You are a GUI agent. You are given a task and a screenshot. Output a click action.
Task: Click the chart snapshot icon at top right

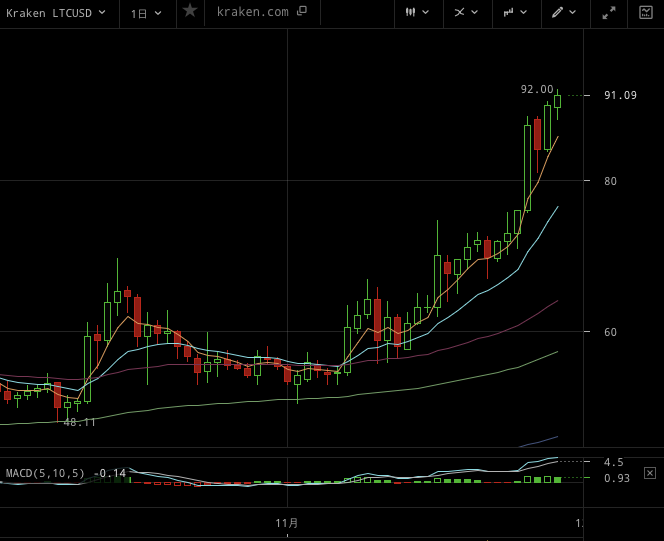[646, 12]
